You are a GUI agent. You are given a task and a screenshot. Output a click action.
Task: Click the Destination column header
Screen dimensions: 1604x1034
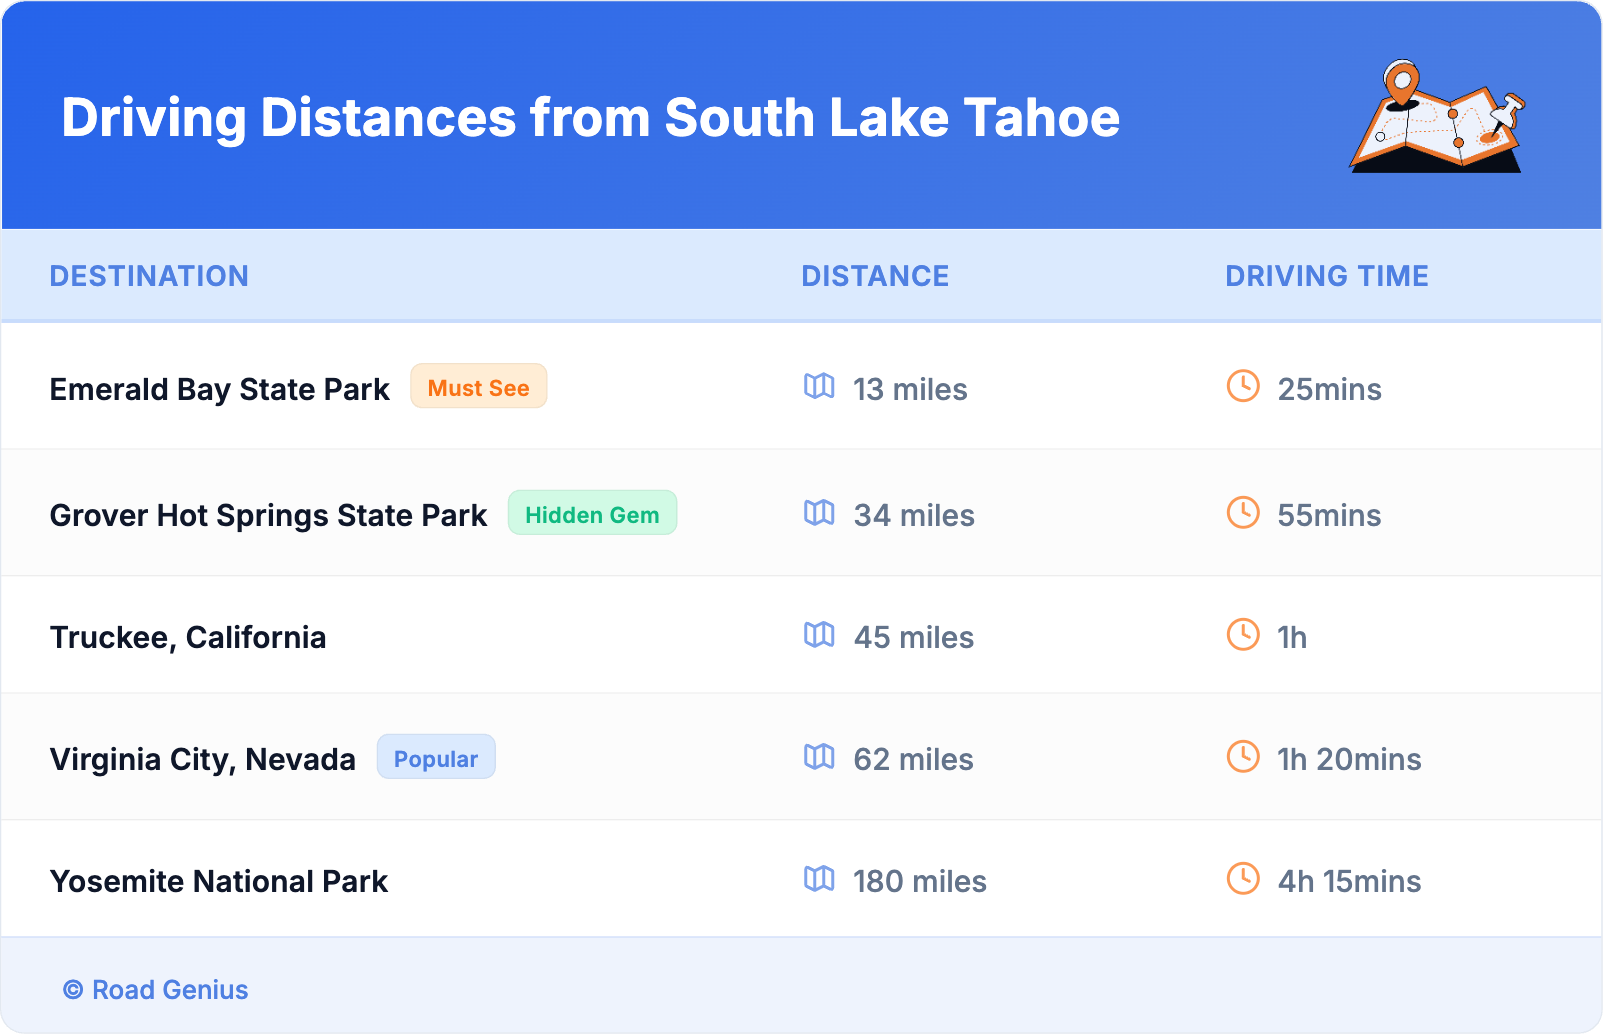point(149,276)
